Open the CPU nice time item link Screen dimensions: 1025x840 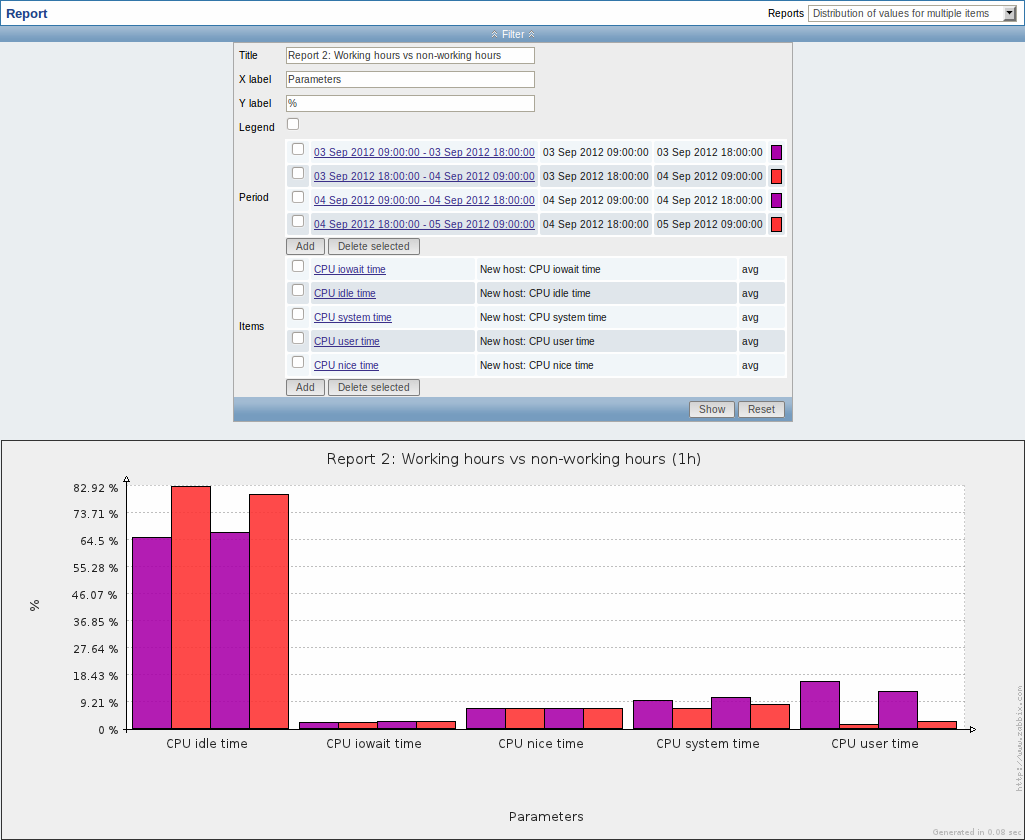coord(346,365)
